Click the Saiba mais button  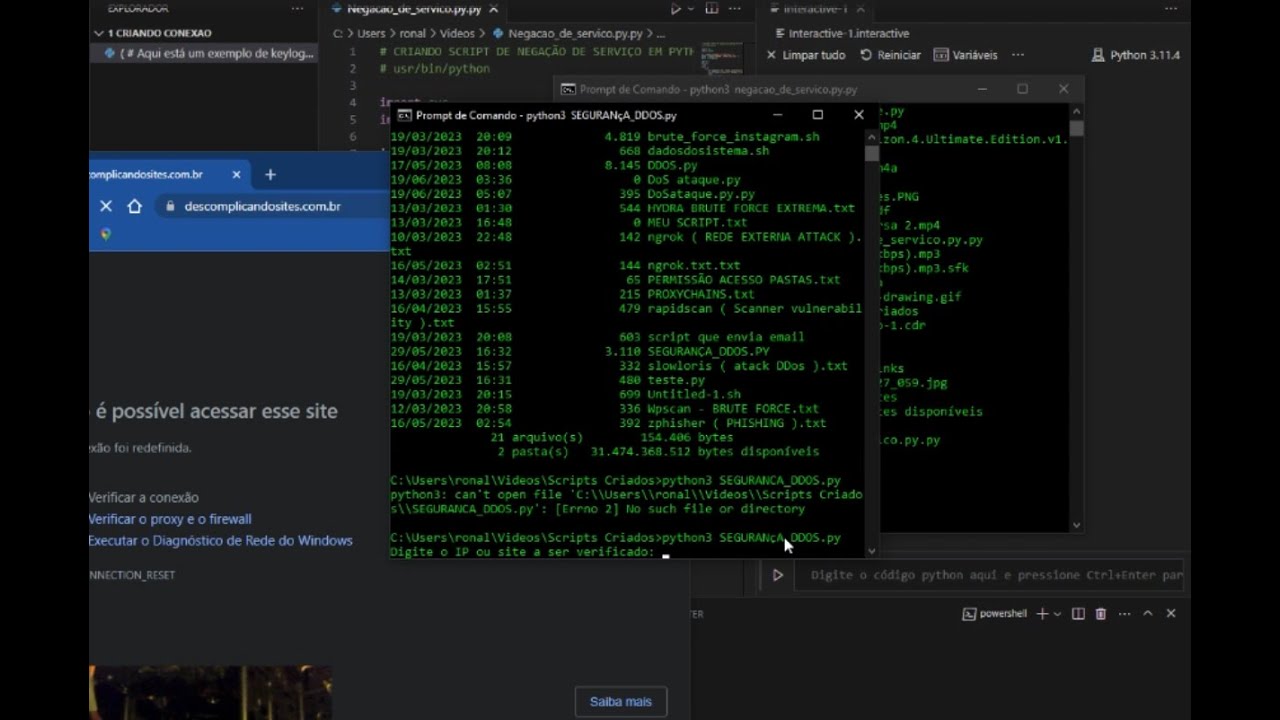[x=621, y=701]
